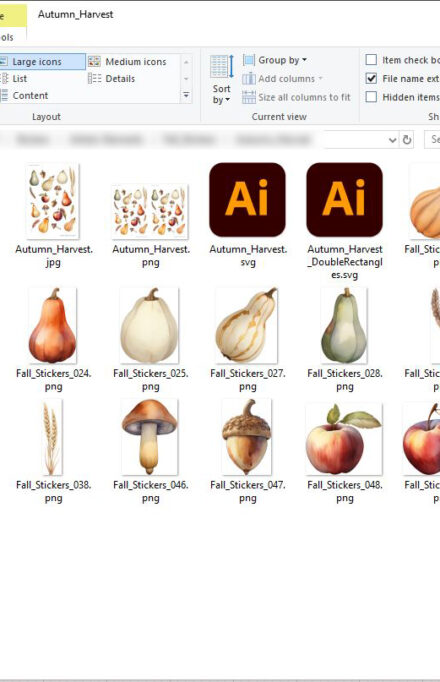Click the refresh icon in address bar
The height and width of the screenshot is (682, 440).
tap(407, 140)
